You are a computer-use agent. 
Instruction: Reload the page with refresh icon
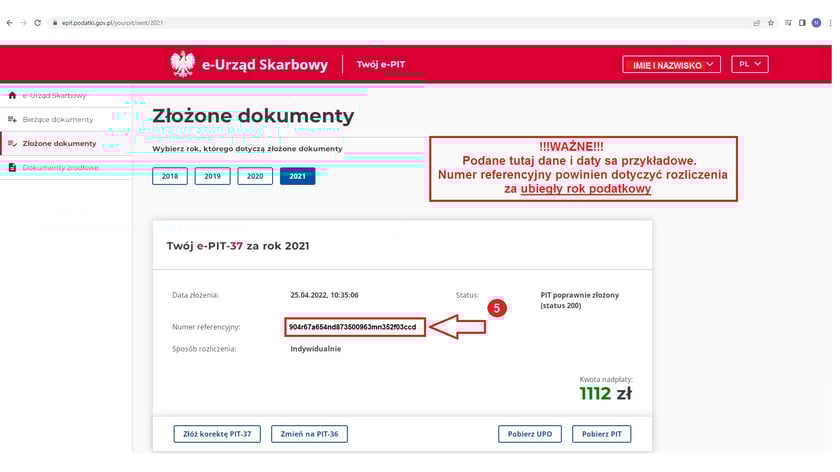click(38, 23)
